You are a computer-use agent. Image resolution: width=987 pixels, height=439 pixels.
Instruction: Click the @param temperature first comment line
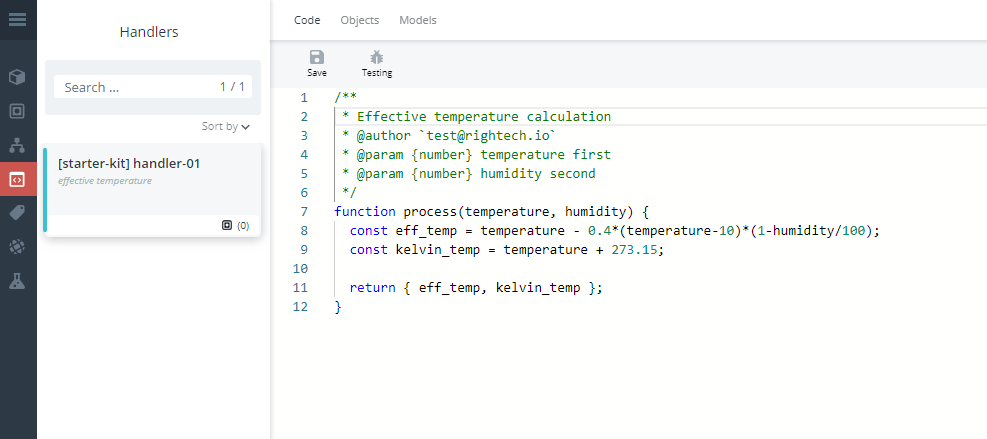477,154
